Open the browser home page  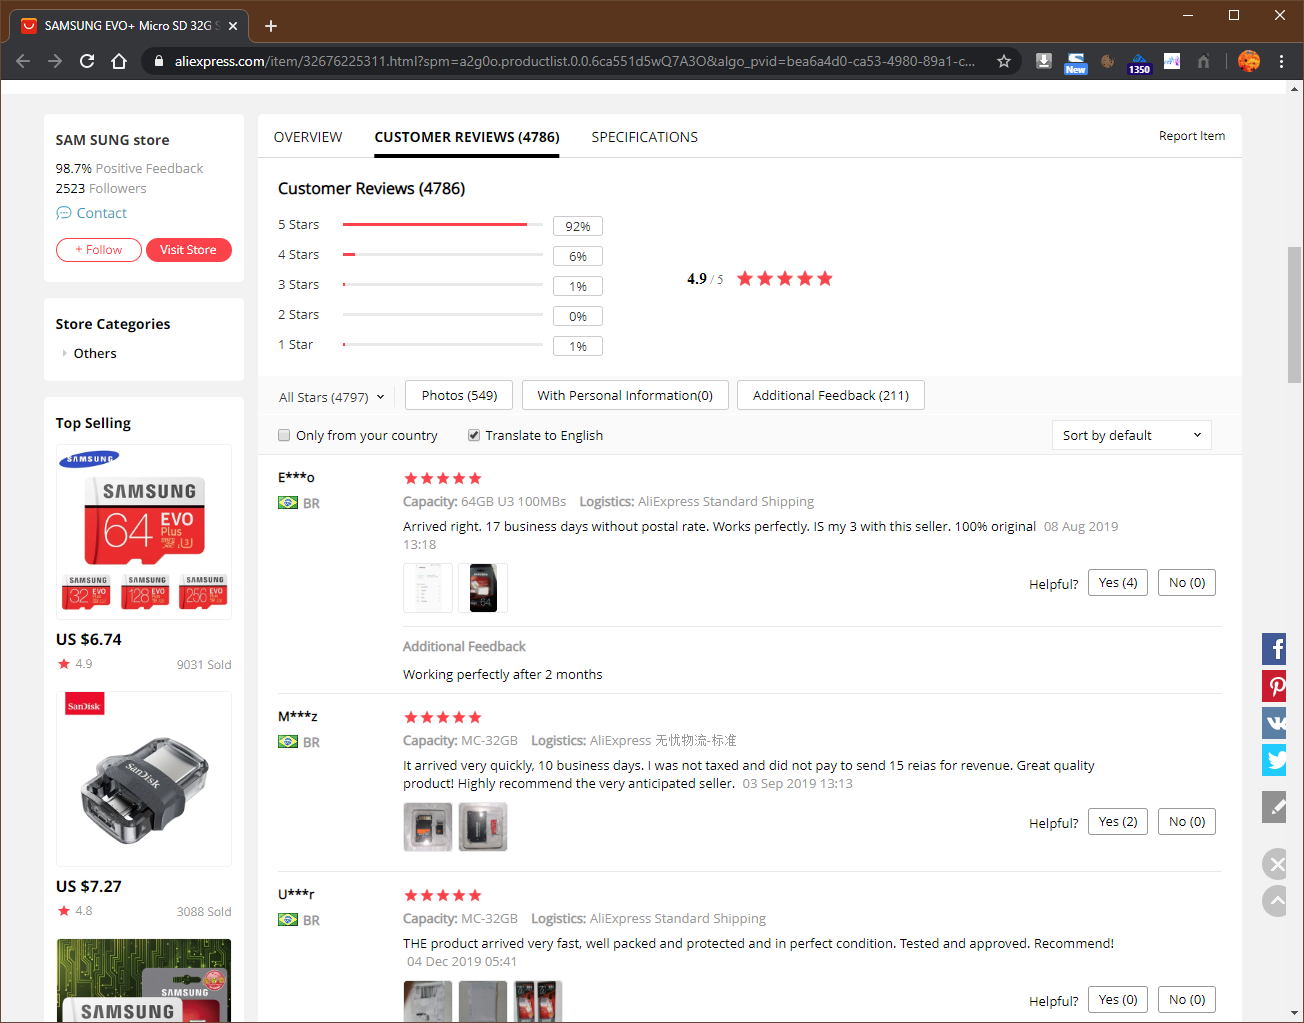119,61
